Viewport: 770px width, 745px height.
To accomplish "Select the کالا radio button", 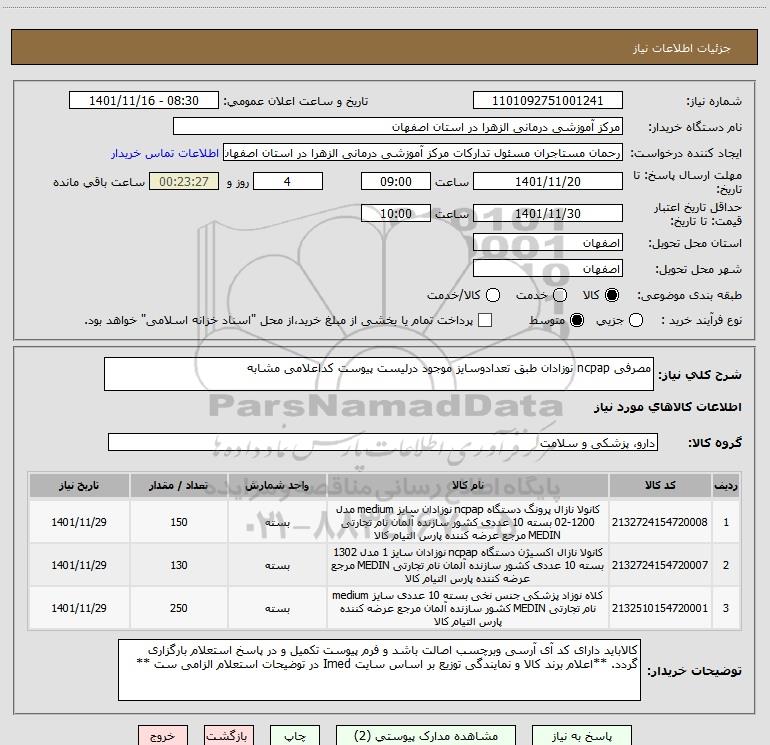I will point(612,295).
